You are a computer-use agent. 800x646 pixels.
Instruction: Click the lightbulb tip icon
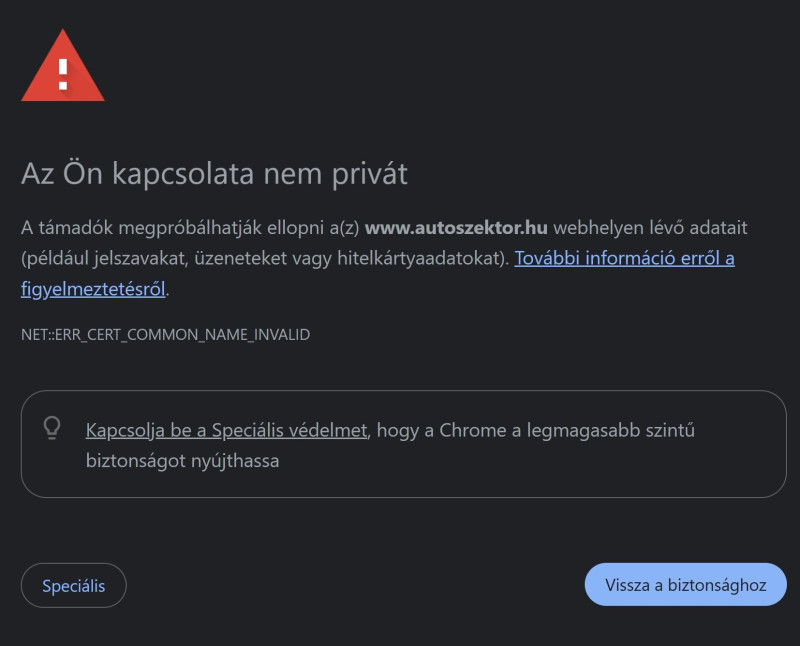pyautogui.click(x=52, y=428)
